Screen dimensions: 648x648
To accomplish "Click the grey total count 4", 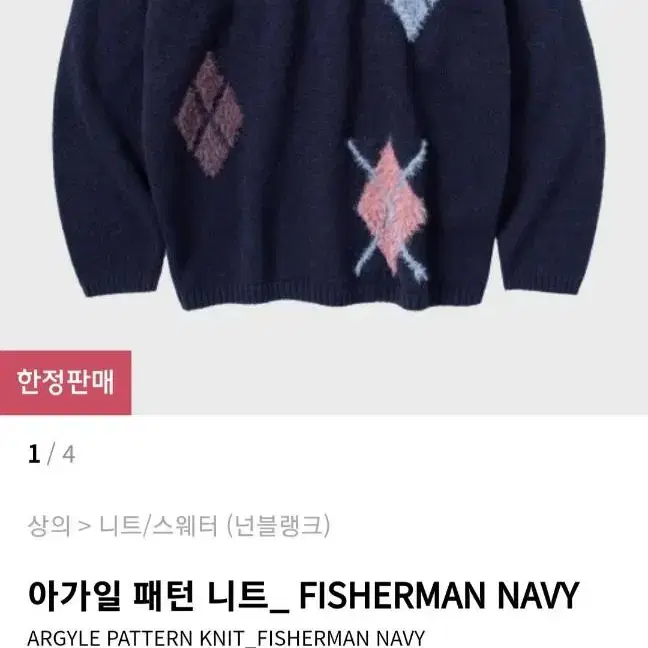I will 69,454.
